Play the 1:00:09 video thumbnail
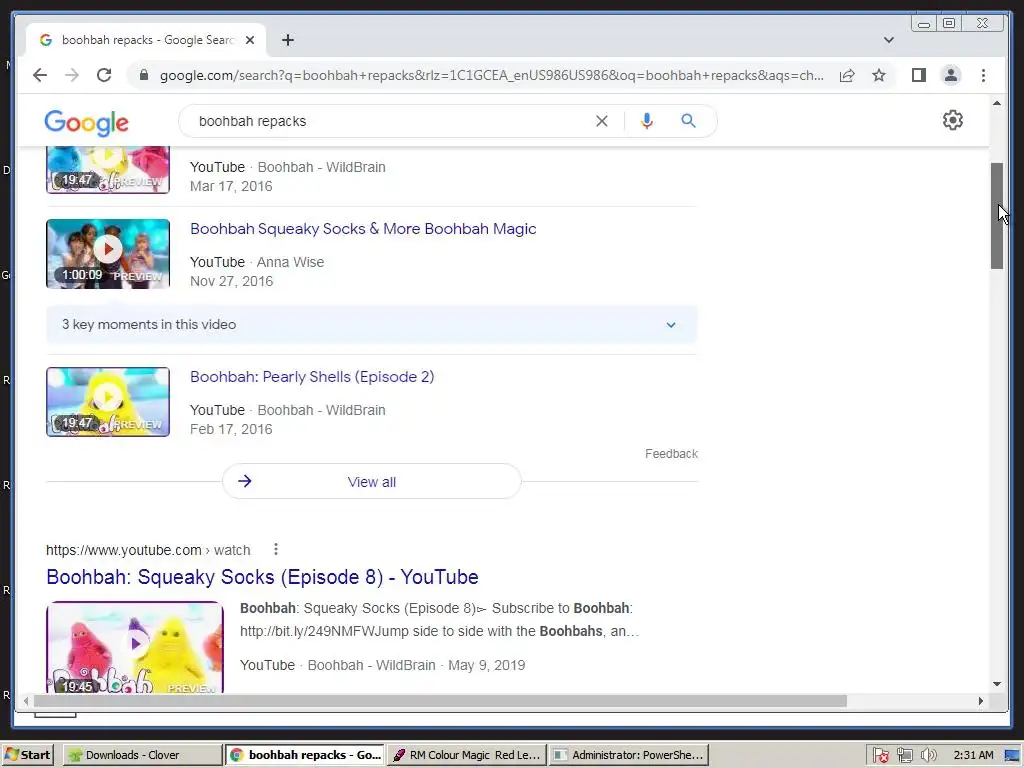The image size is (1024, 768). [108, 253]
